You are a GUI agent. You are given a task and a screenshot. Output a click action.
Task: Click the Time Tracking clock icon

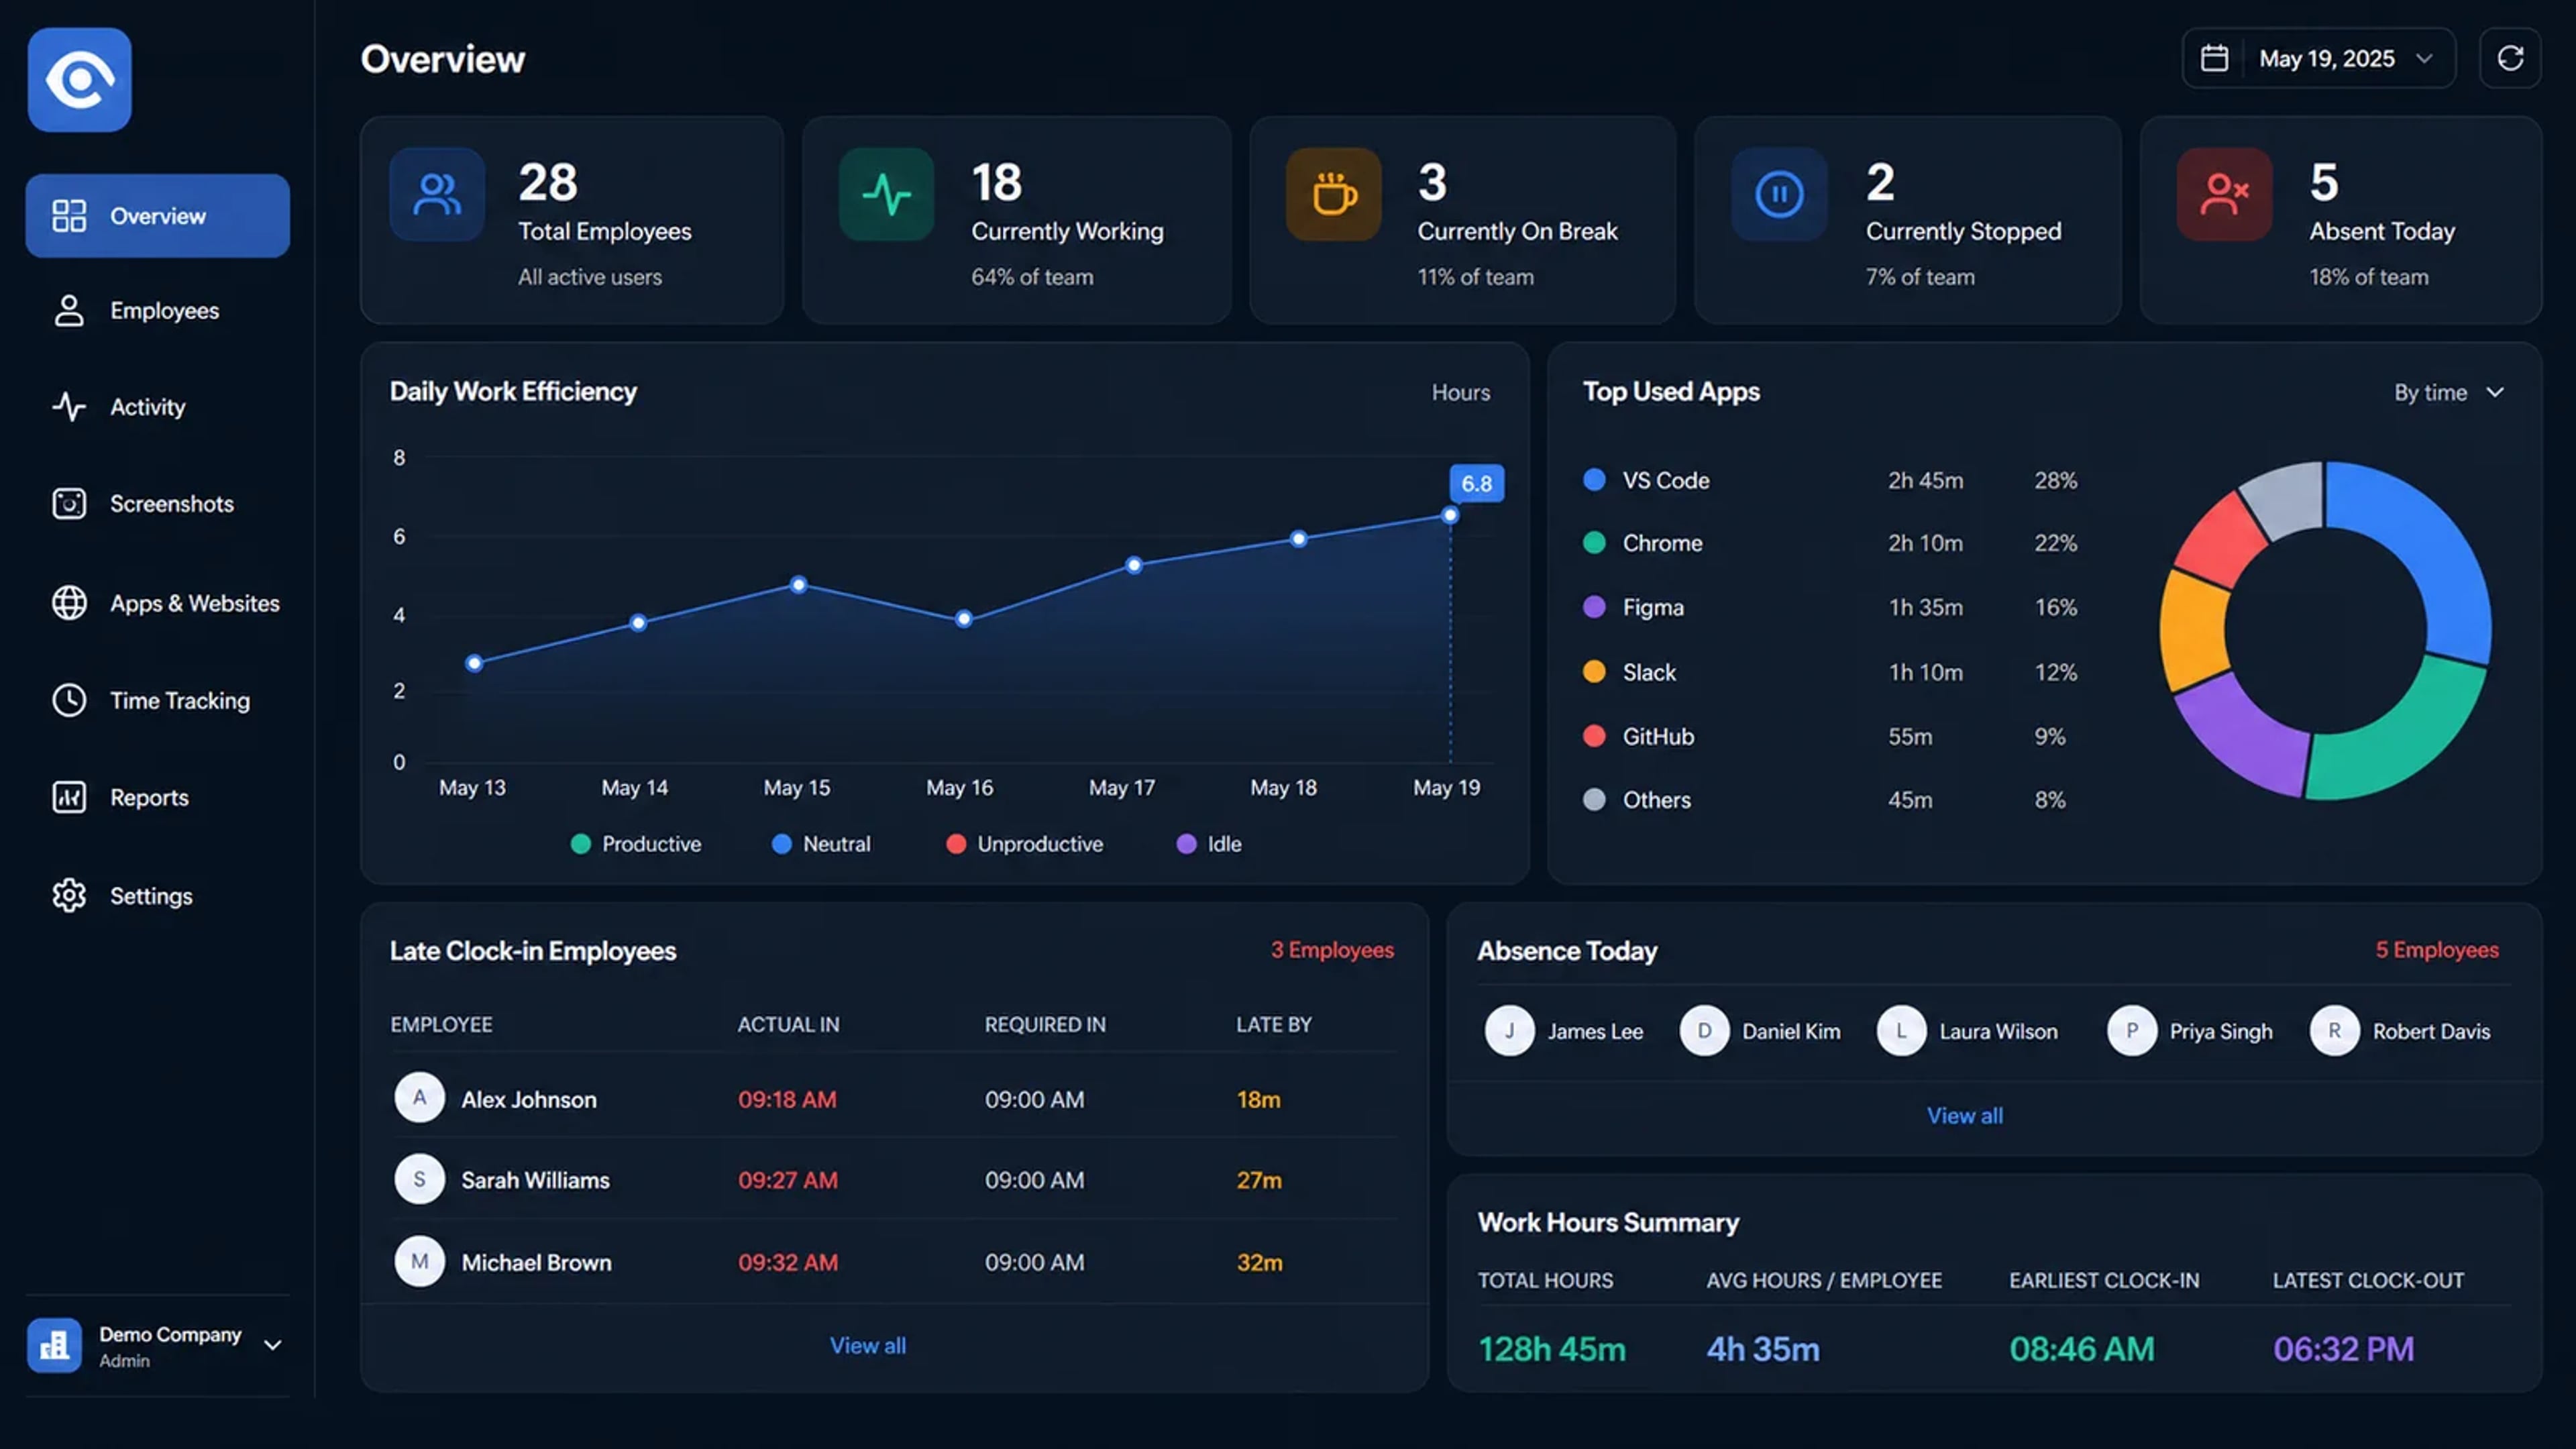(x=69, y=700)
